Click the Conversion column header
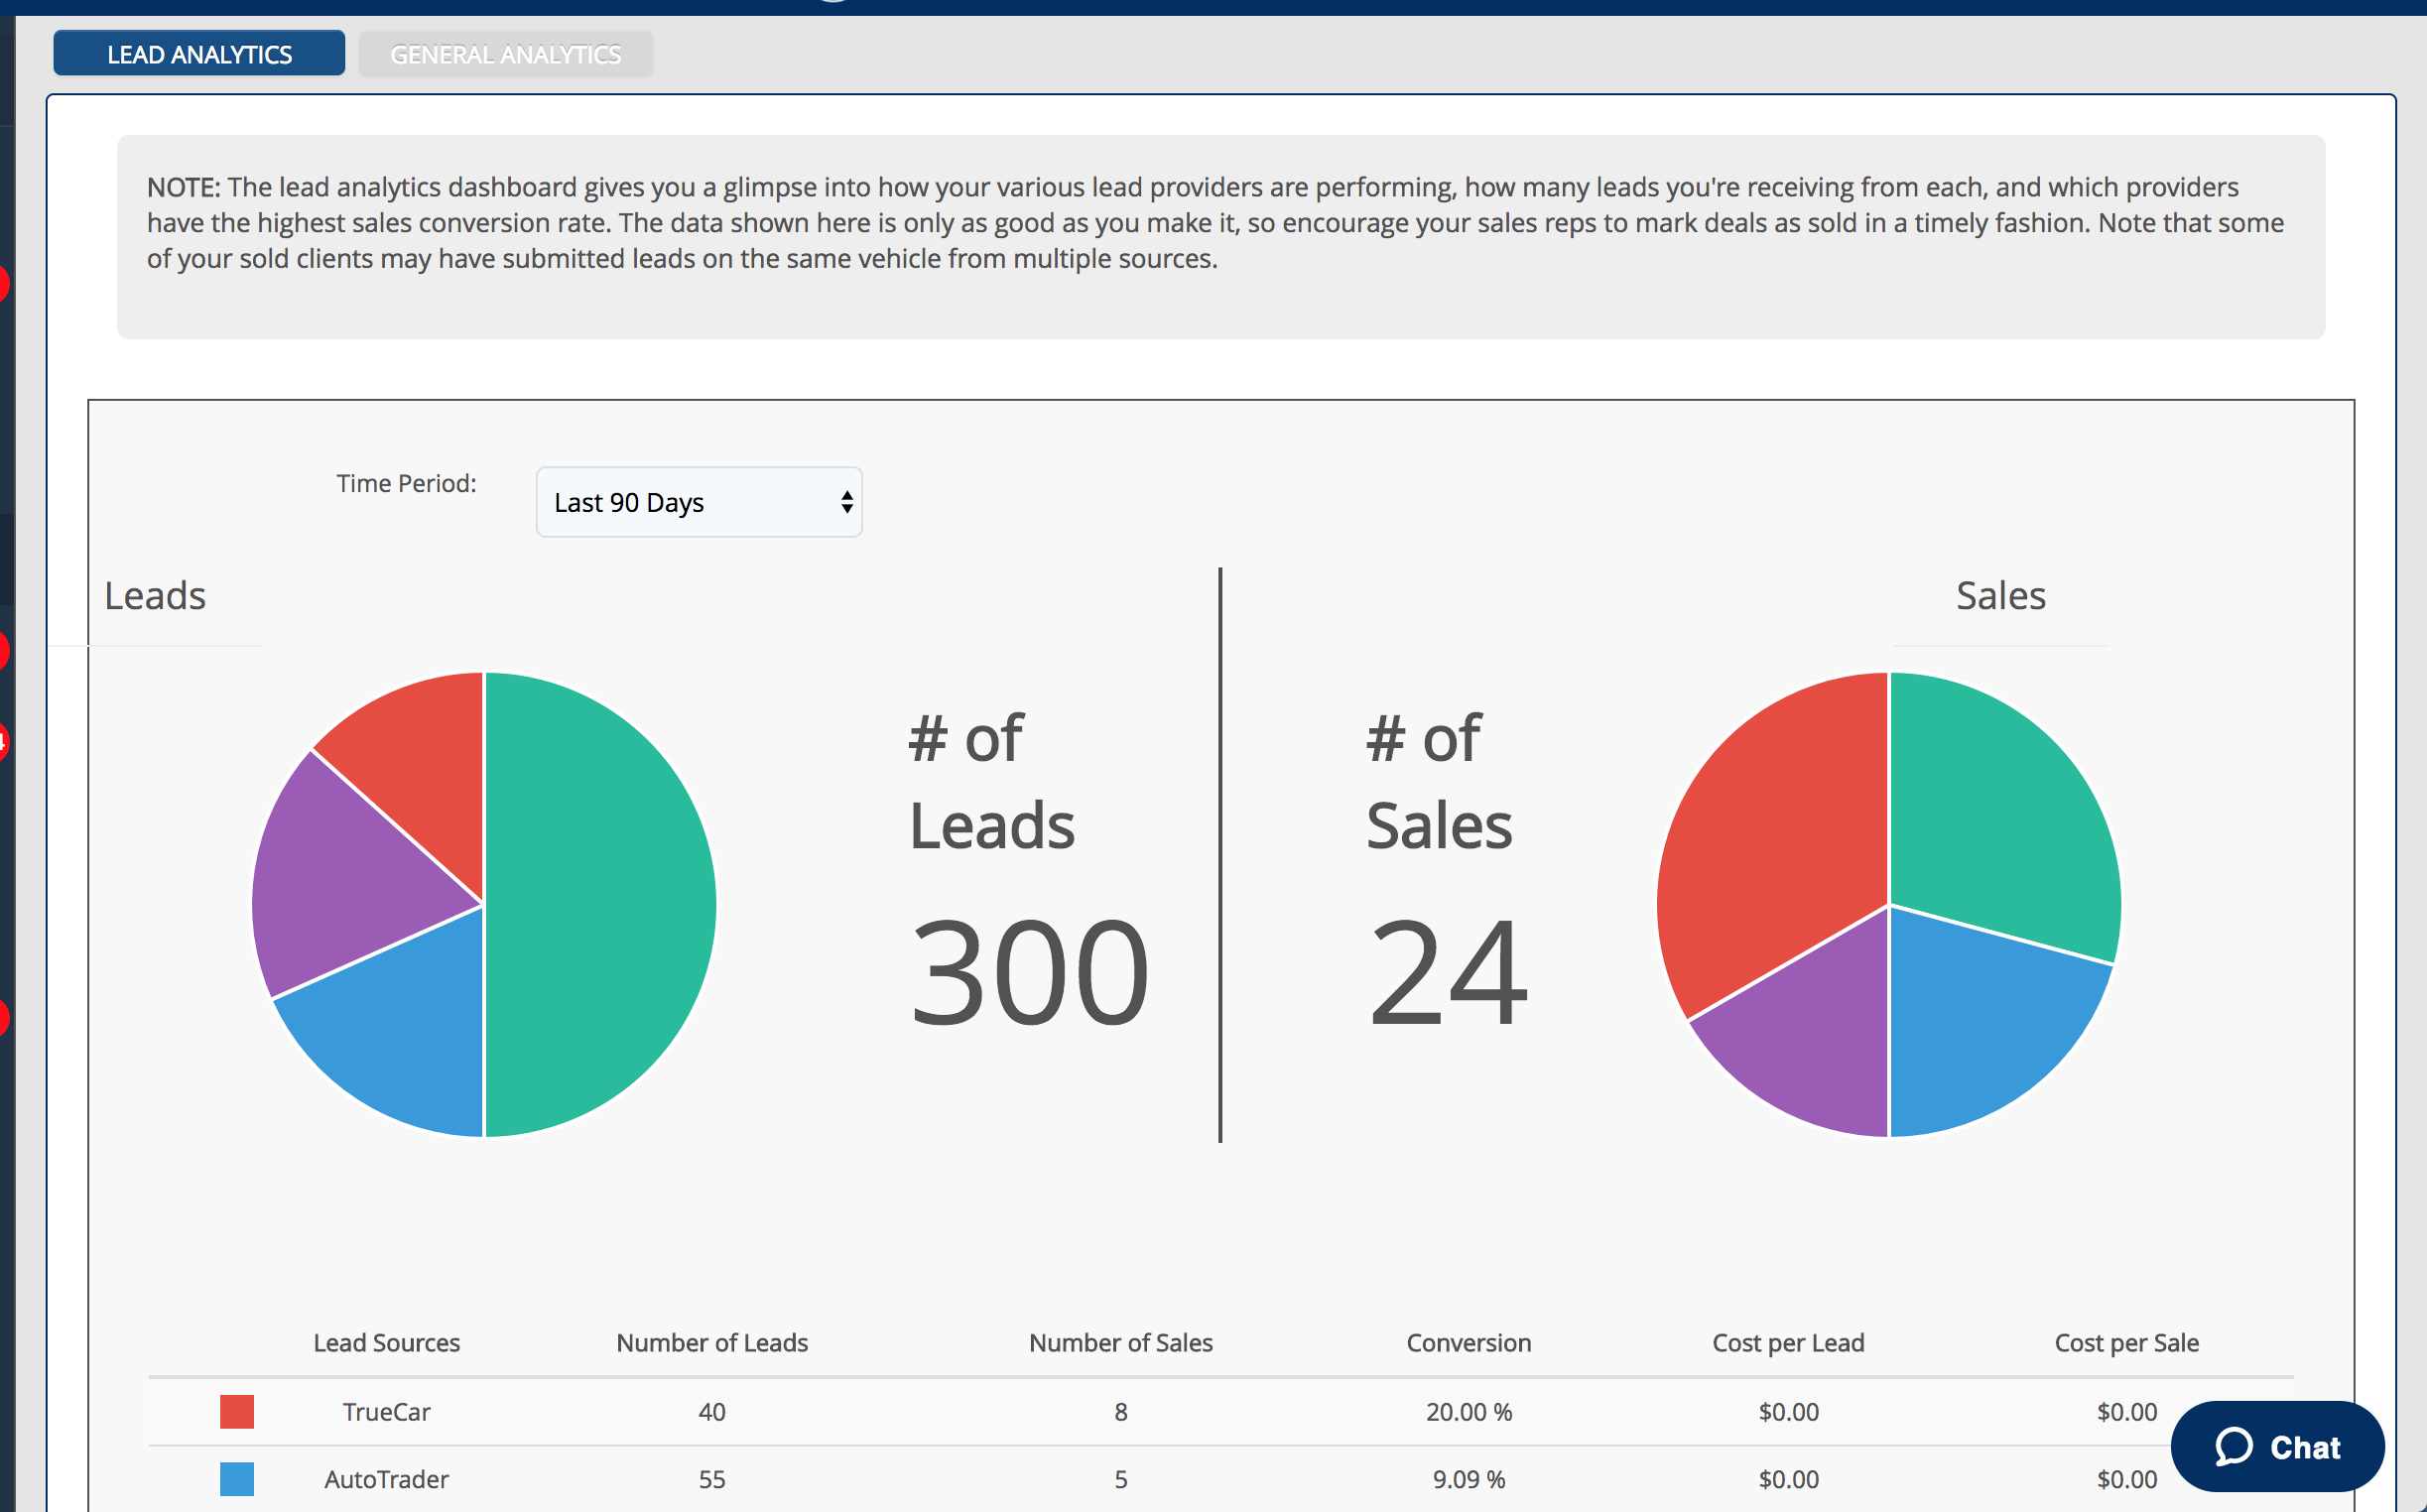The width and height of the screenshot is (2427, 1512). point(1468,1342)
